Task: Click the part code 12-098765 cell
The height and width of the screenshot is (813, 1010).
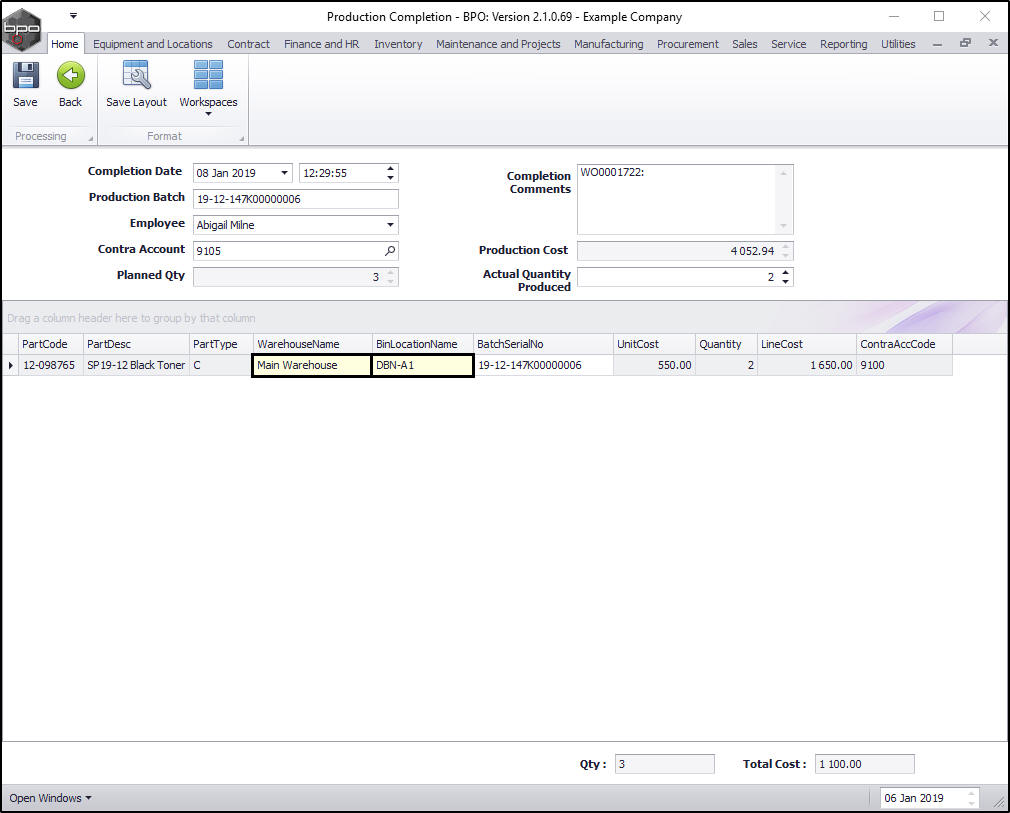Action: tap(51, 365)
